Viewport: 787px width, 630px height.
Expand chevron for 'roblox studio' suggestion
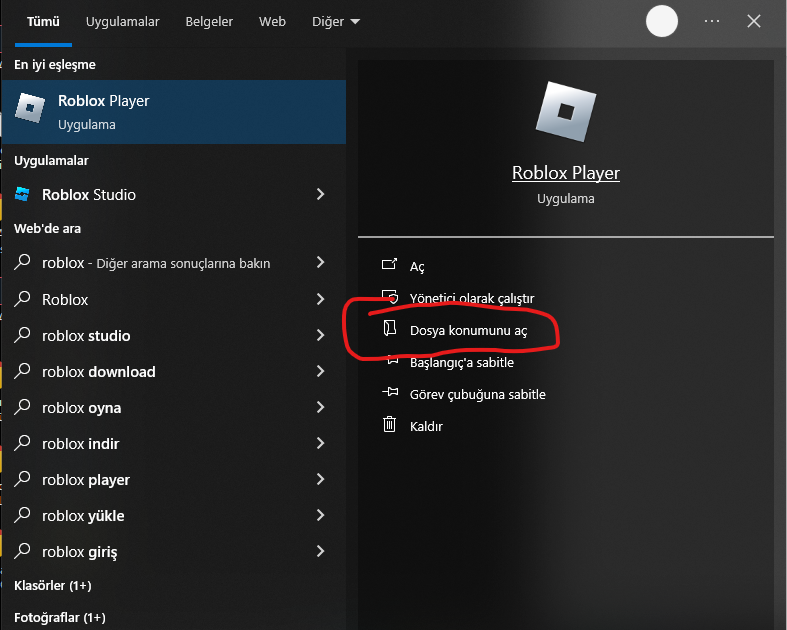coord(321,335)
